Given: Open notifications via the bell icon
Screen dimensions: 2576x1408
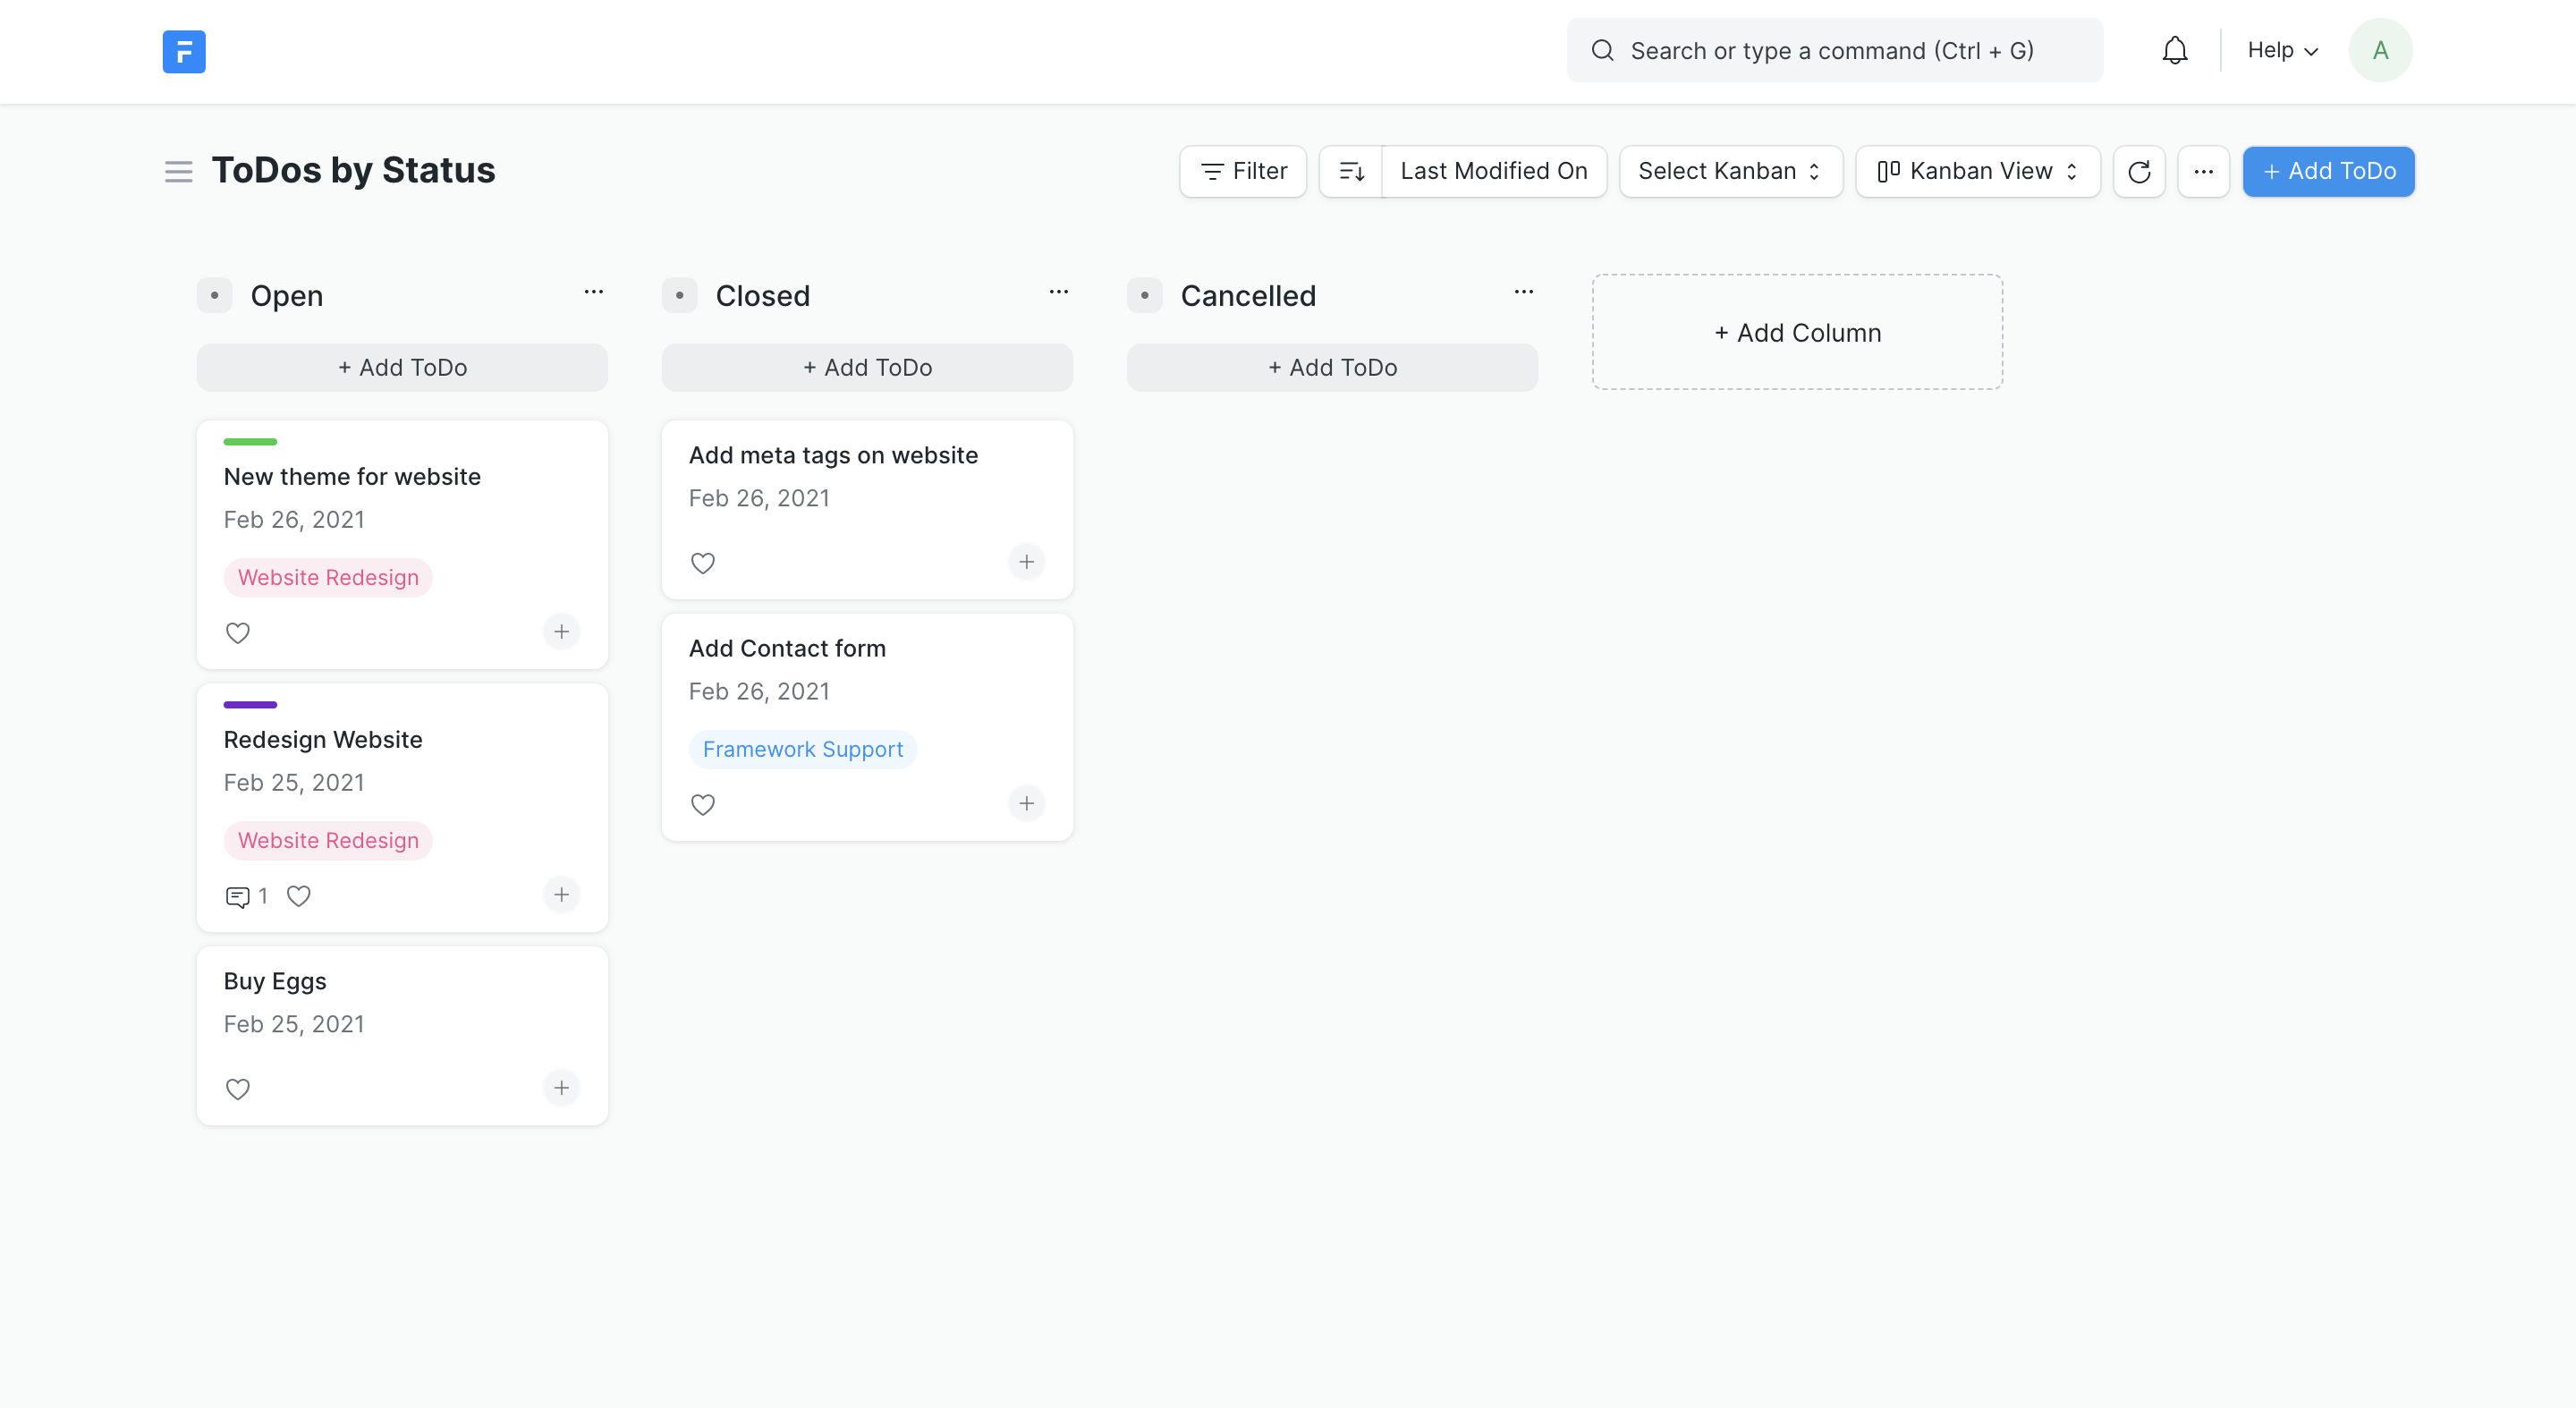Looking at the screenshot, I should tap(2174, 49).
